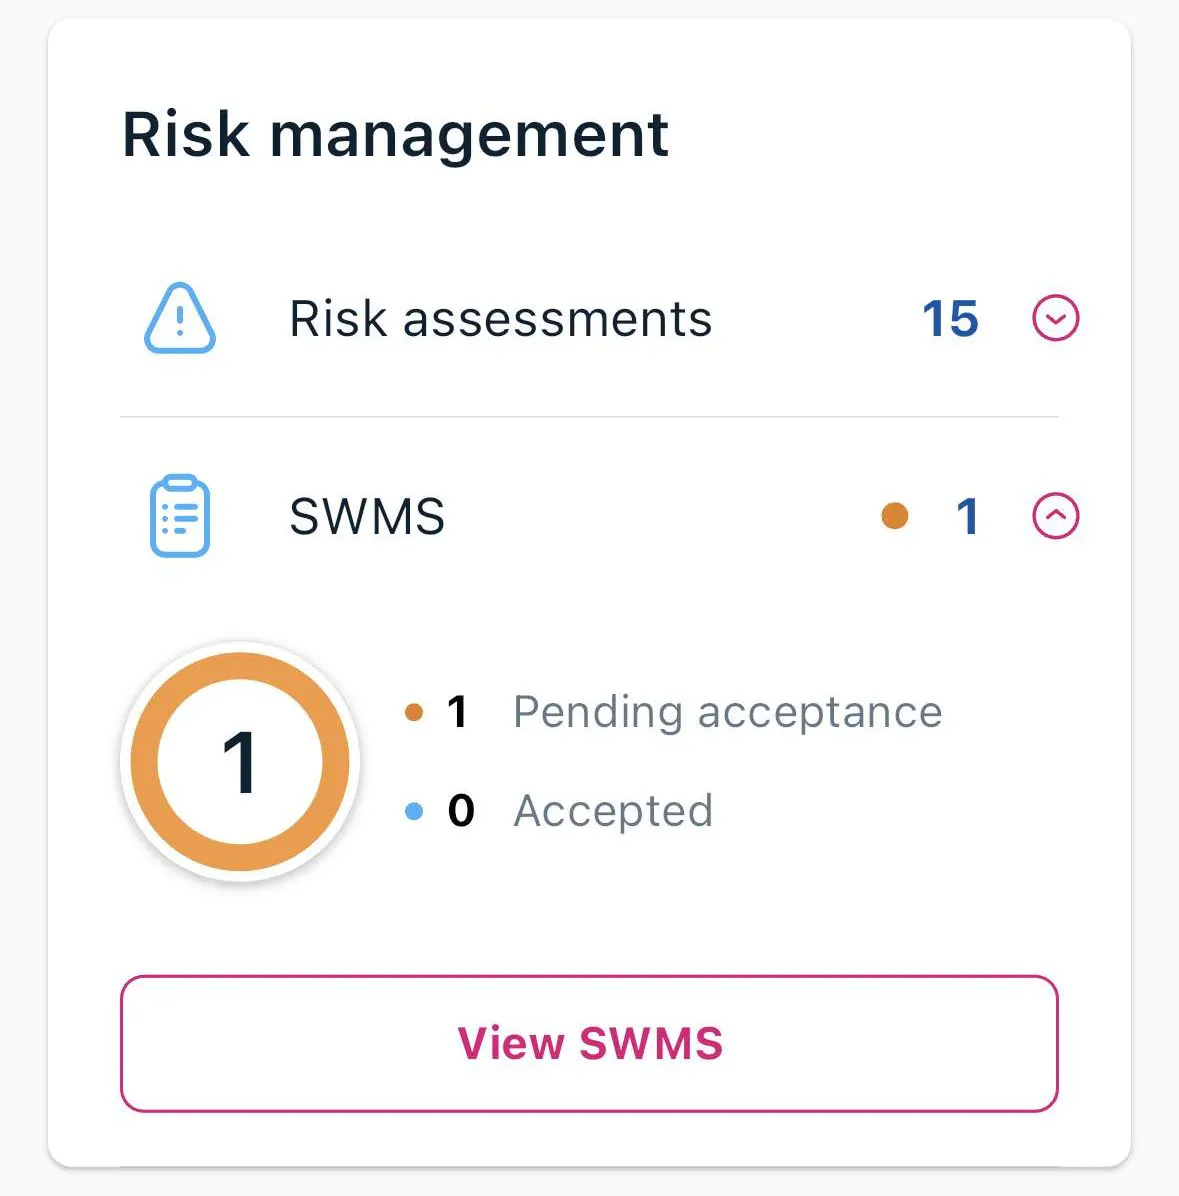Click the Risk management heading

[x=395, y=135]
